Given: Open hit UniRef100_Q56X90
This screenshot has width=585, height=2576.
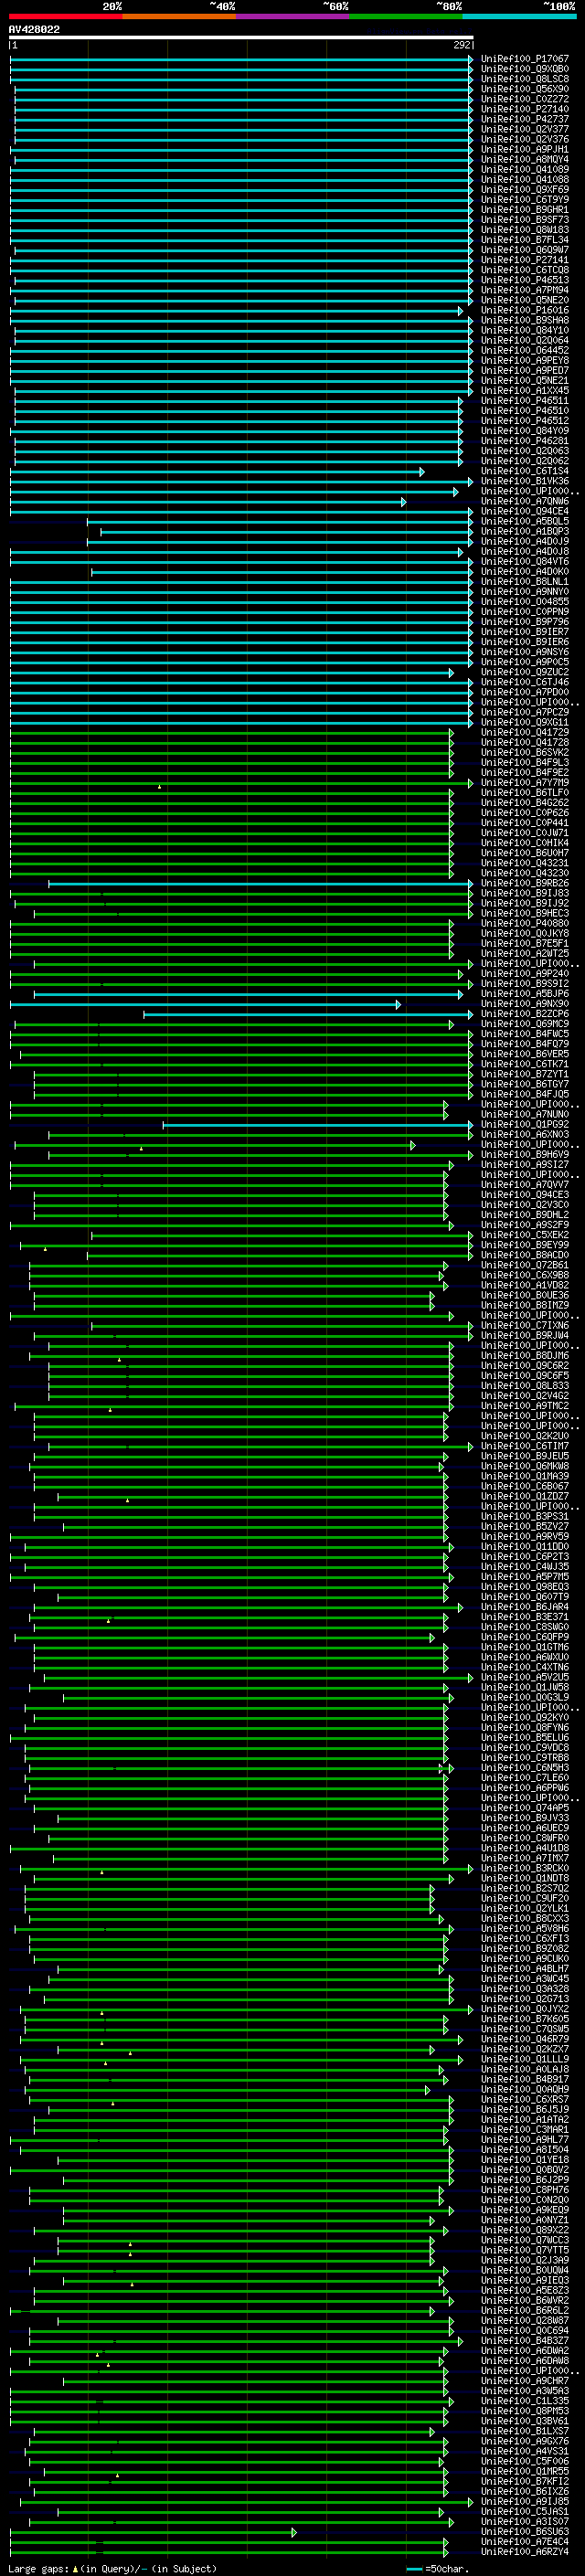Looking at the screenshot, I should (524, 89).
